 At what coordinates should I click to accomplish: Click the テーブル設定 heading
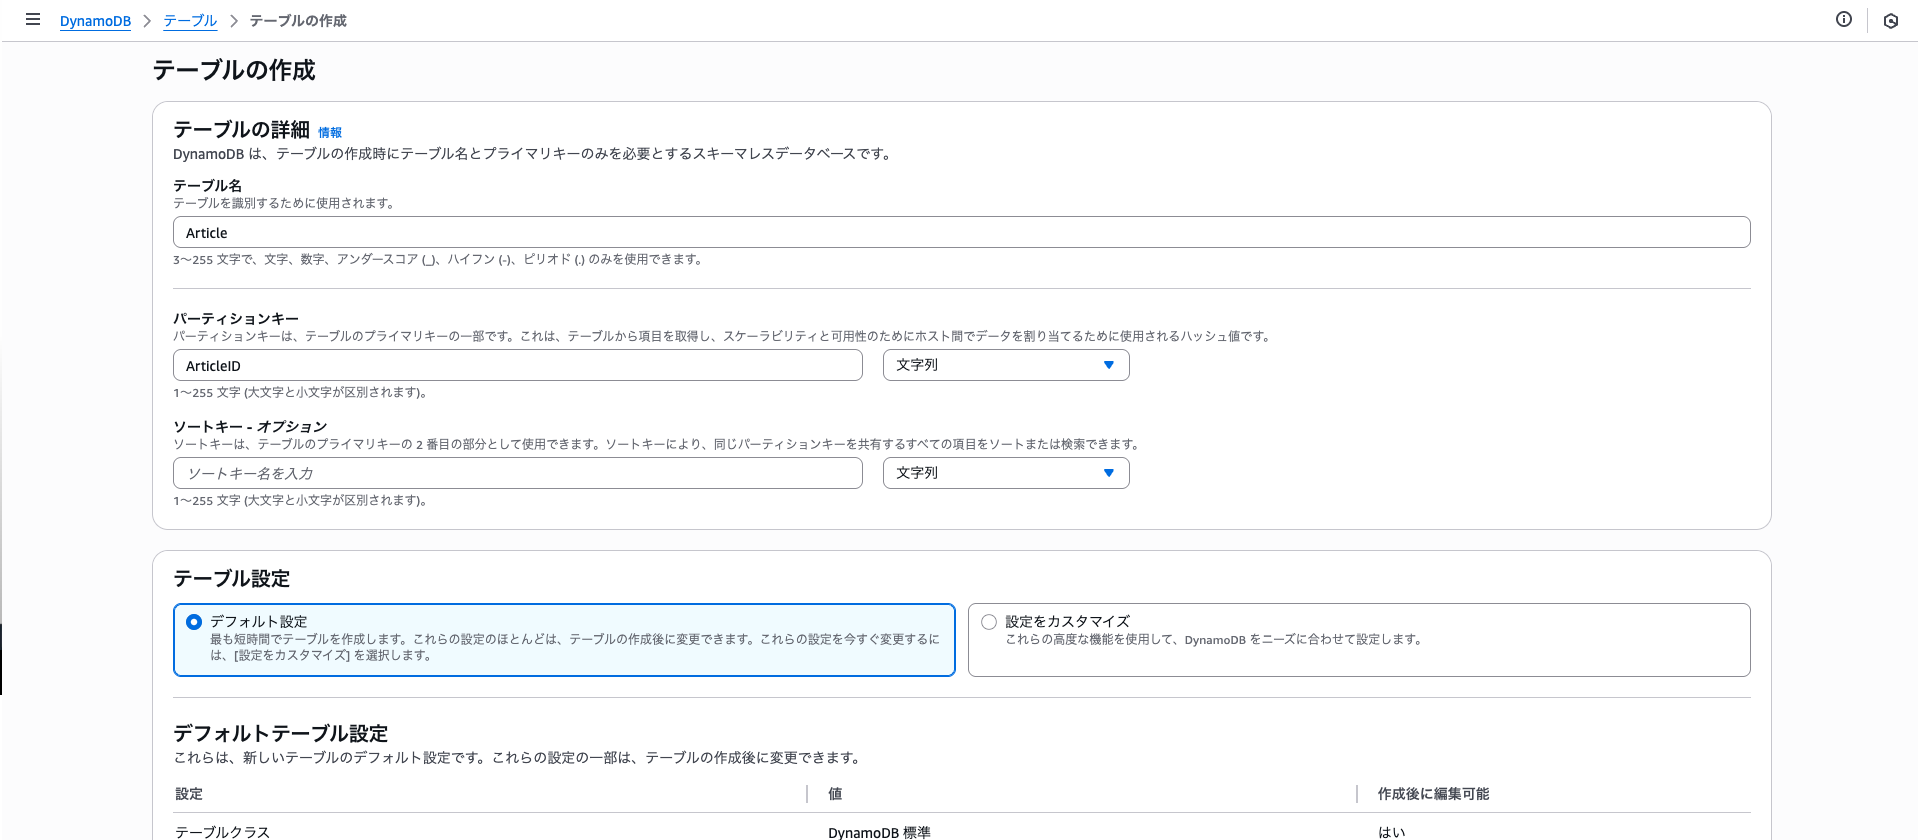coord(231,578)
